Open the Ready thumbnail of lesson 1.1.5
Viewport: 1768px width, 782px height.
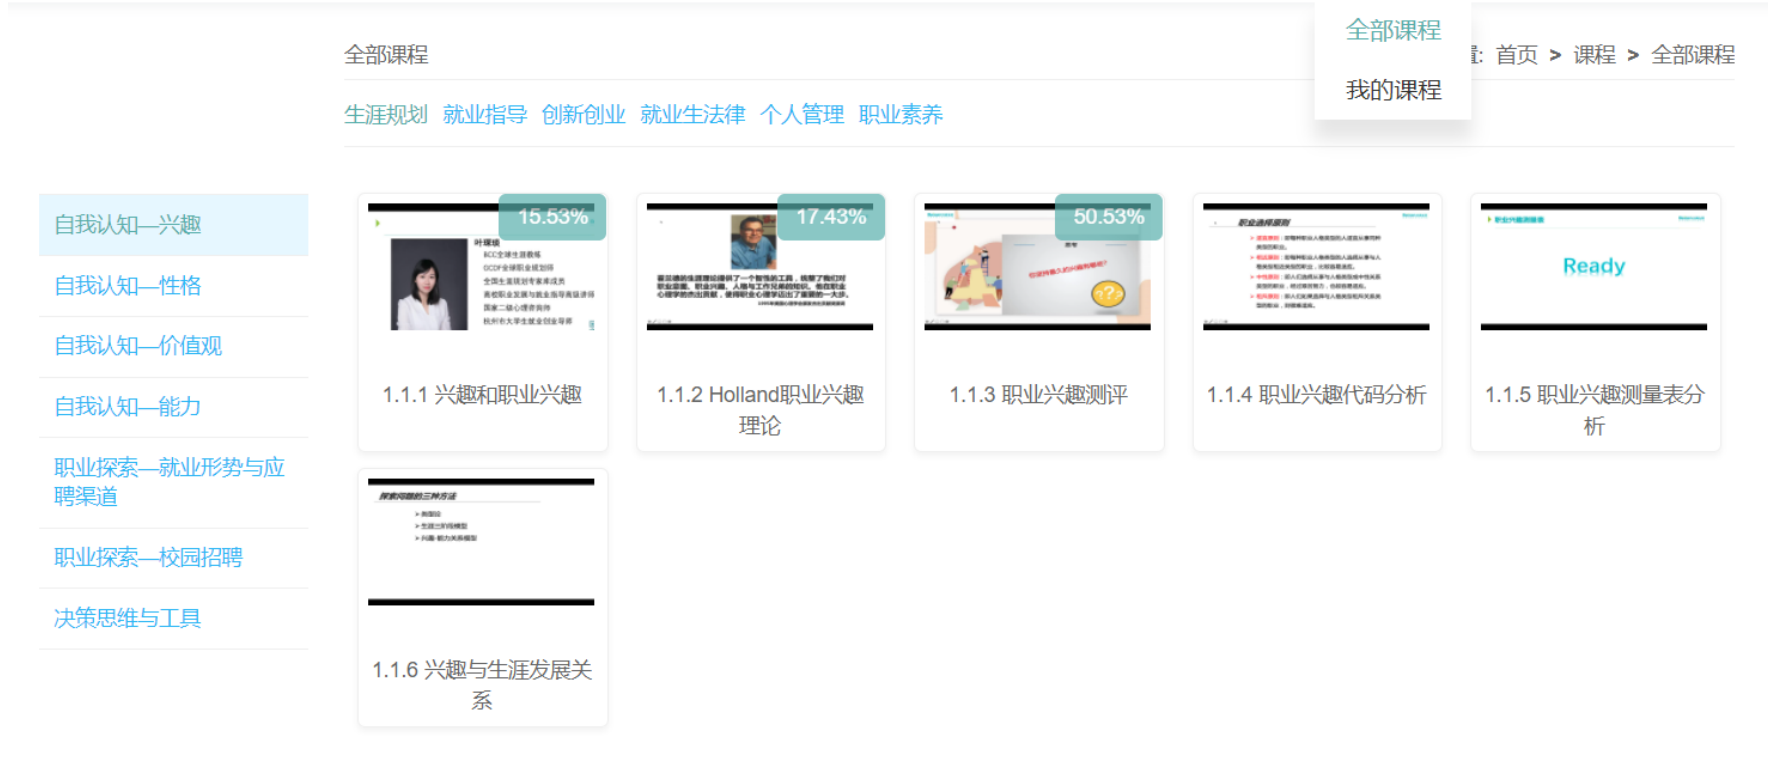tap(1594, 267)
